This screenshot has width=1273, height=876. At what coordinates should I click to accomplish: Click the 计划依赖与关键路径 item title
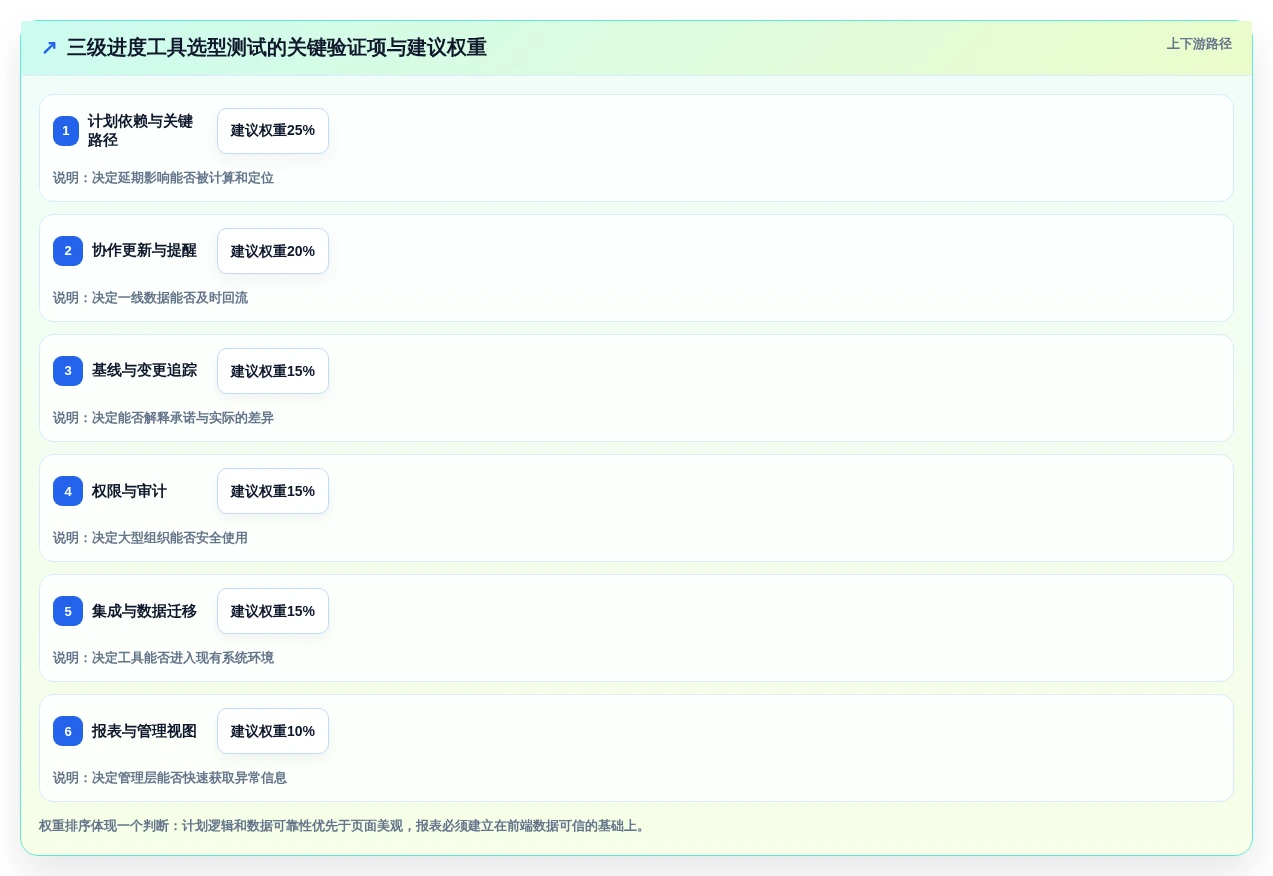click(140, 131)
